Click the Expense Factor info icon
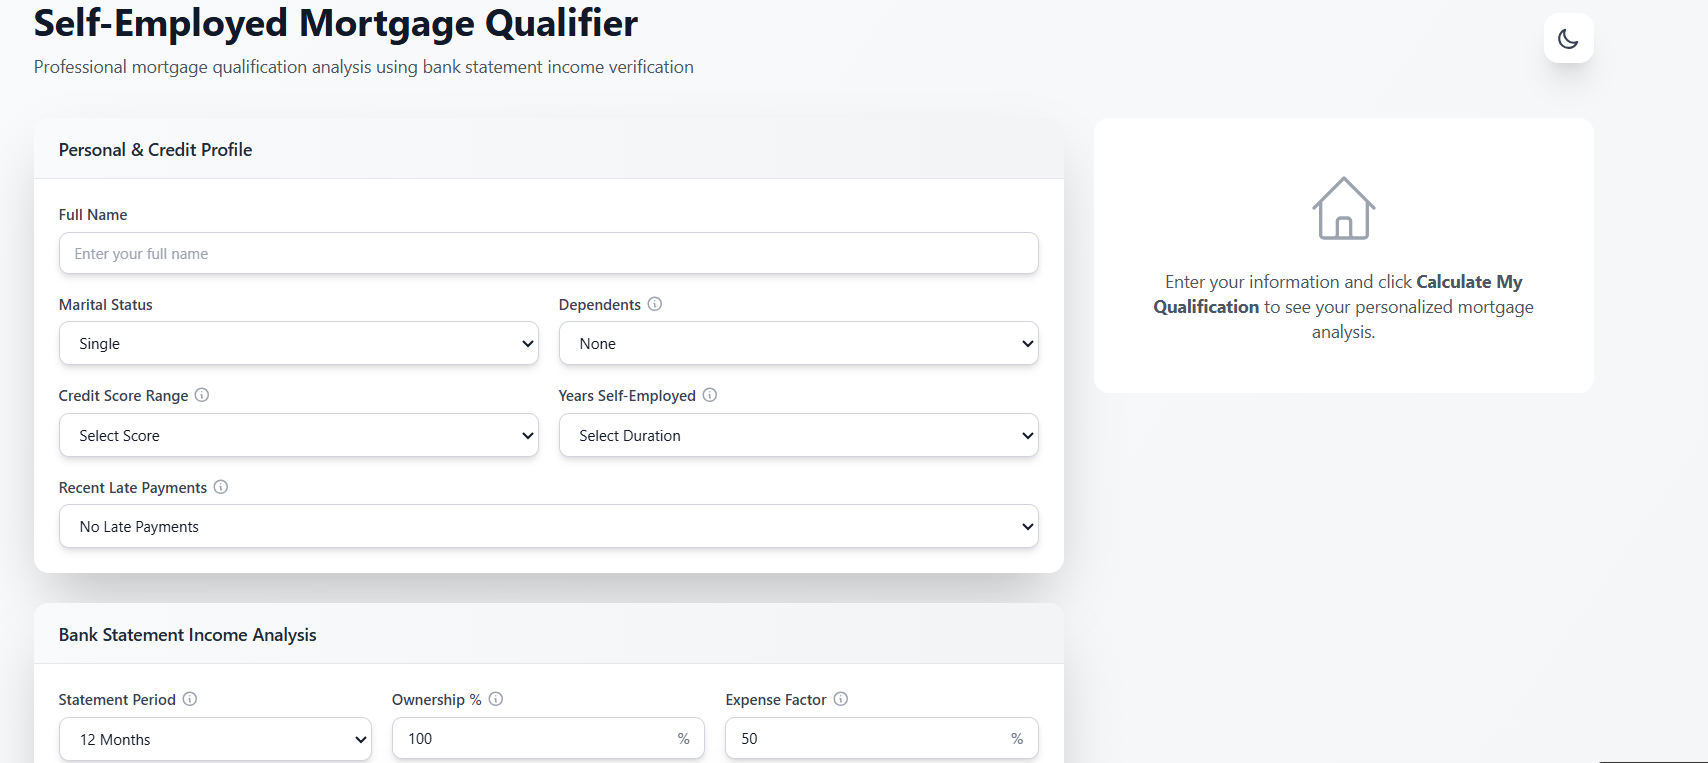The height and width of the screenshot is (763, 1708). [841, 699]
